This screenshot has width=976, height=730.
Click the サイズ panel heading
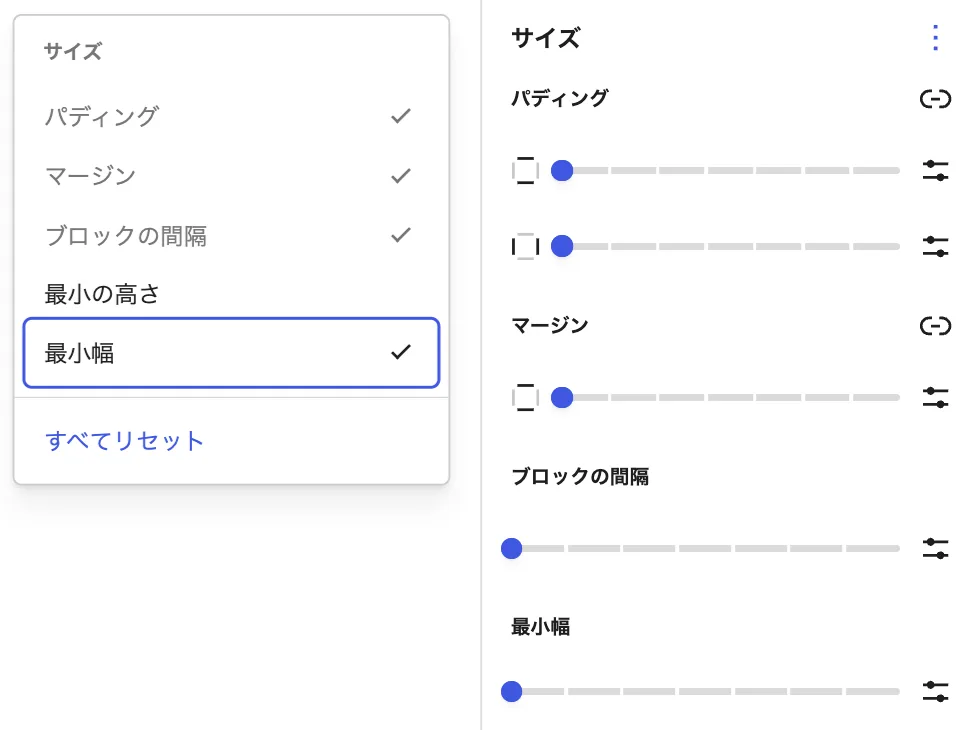[x=546, y=38]
